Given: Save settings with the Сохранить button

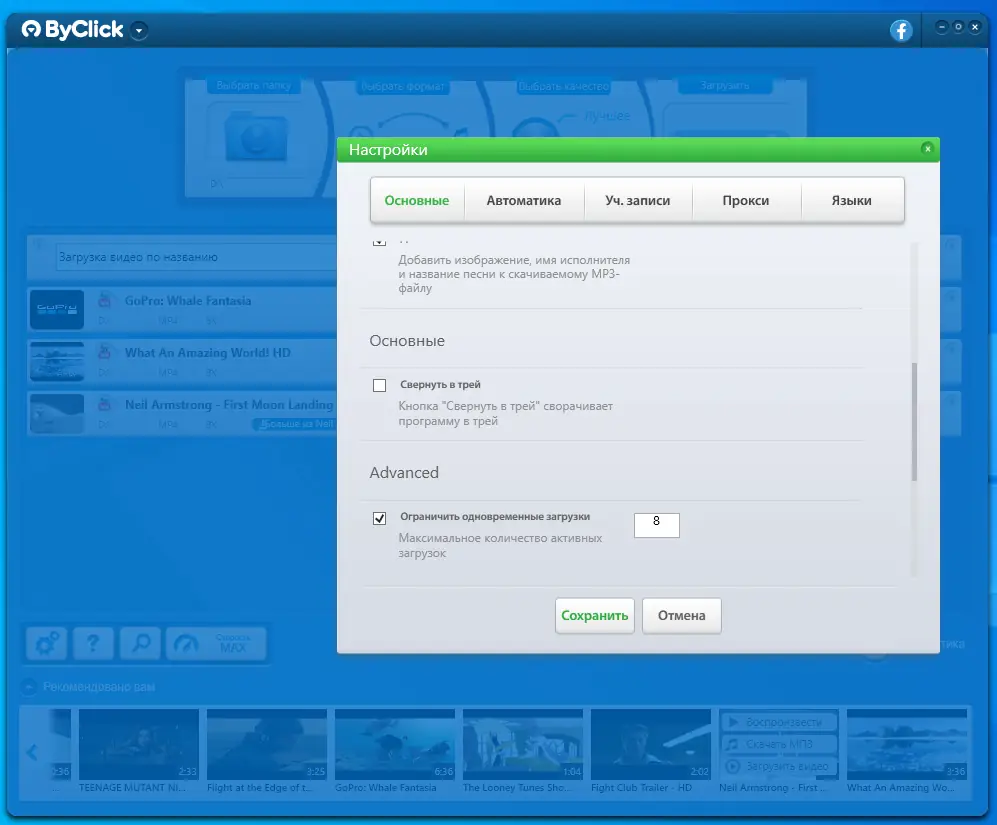Looking at the screenshot, I should tap(595, 616).
